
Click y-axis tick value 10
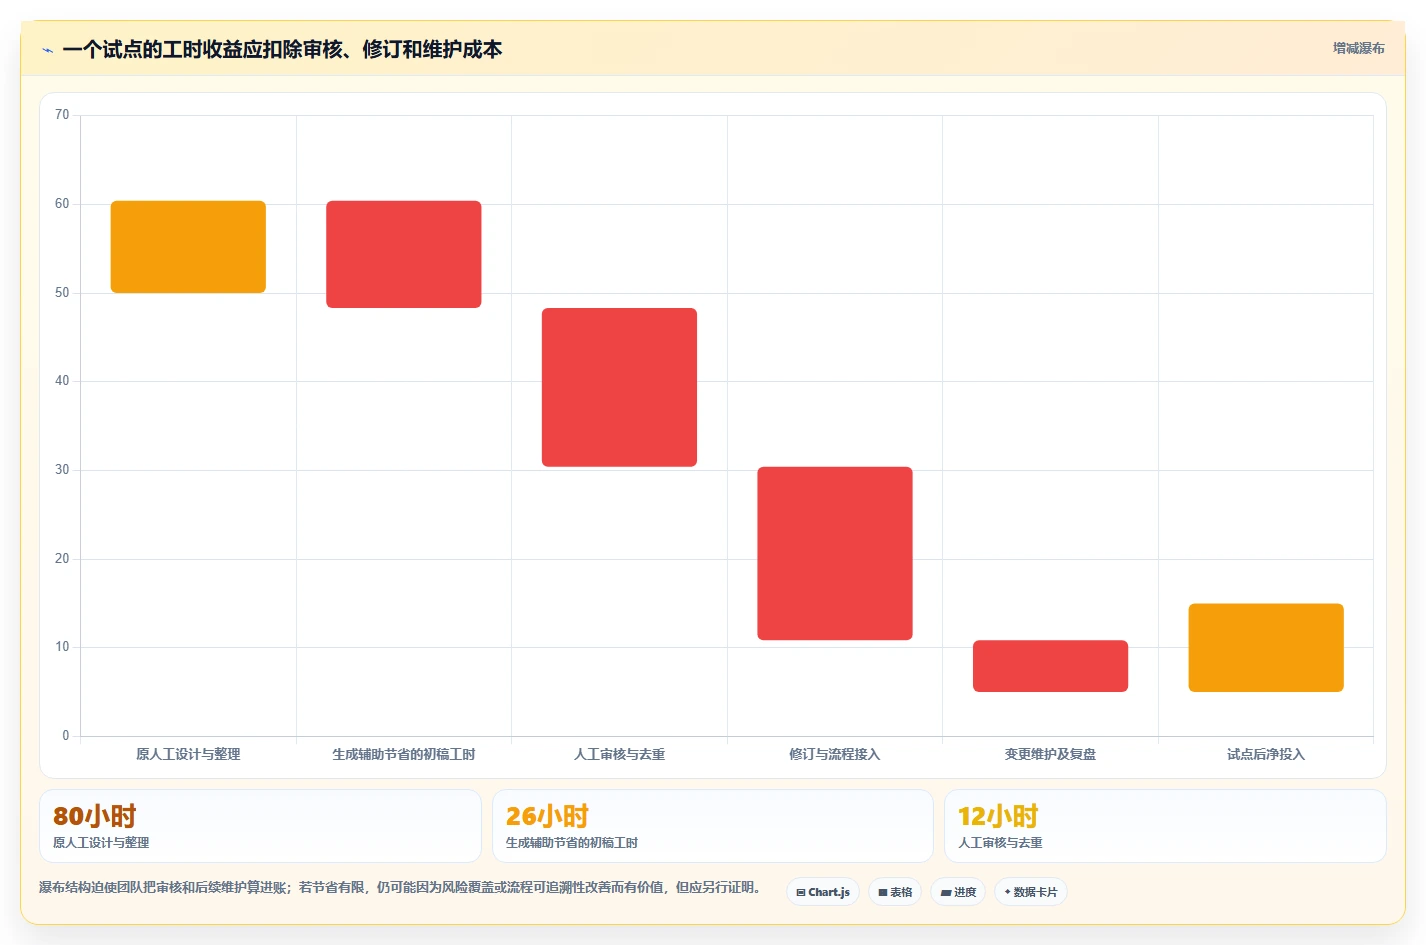click(62, 647)
